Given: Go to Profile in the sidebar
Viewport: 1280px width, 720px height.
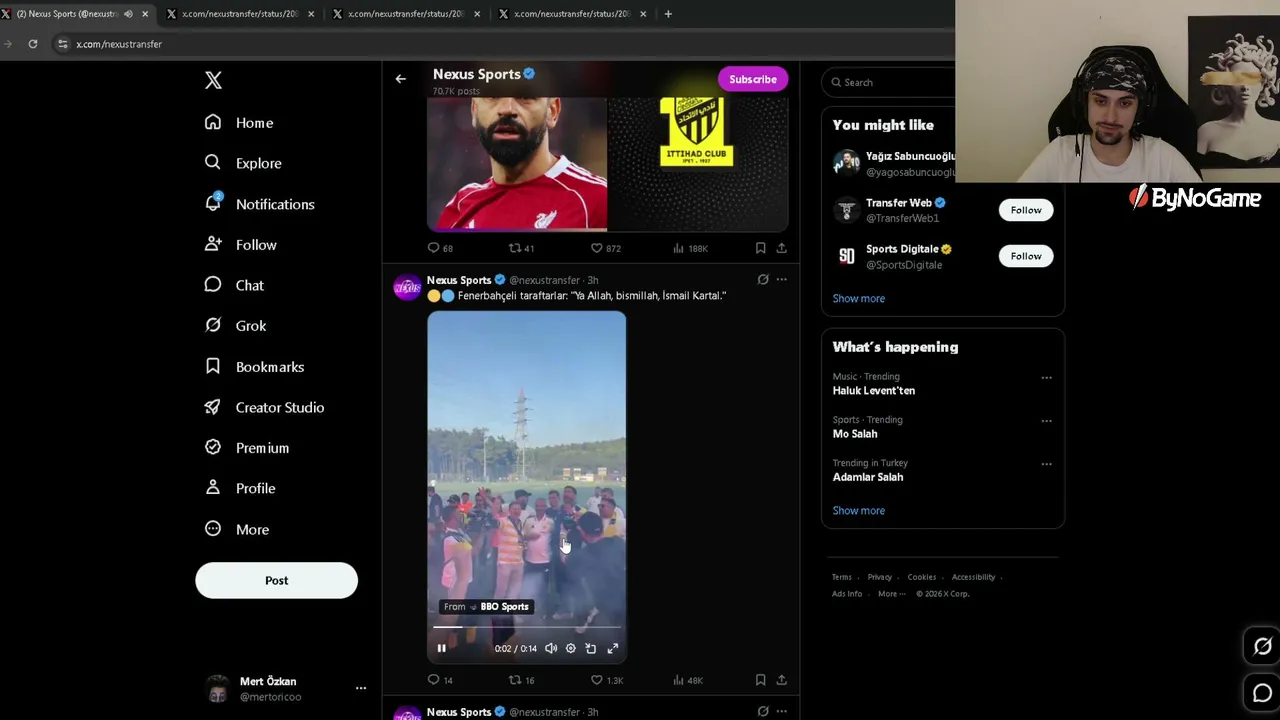Looking at the screenshot, I should coord(240,488).
